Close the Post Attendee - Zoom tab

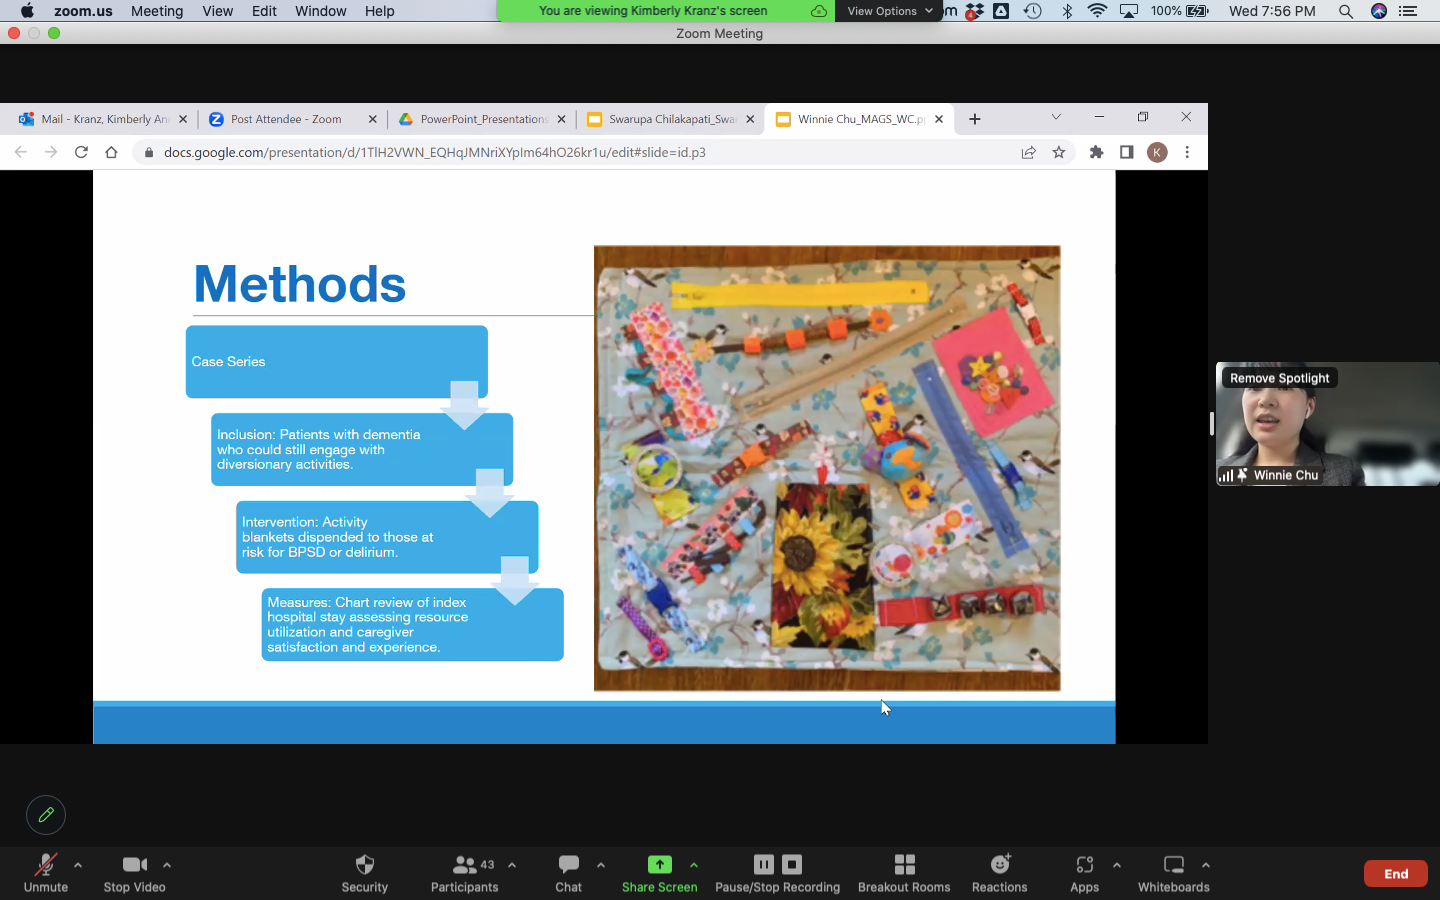coord(373,119)
